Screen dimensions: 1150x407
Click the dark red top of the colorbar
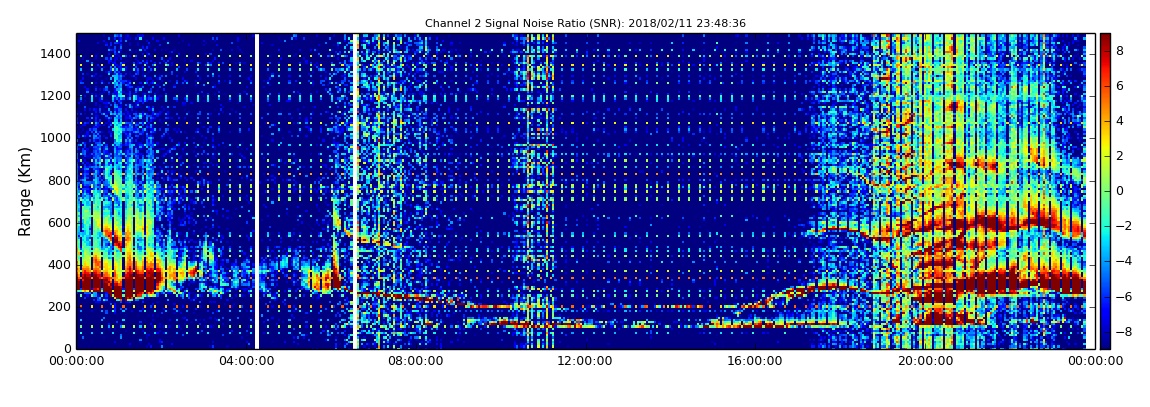pyautogui.click(x=1105, y=40)
